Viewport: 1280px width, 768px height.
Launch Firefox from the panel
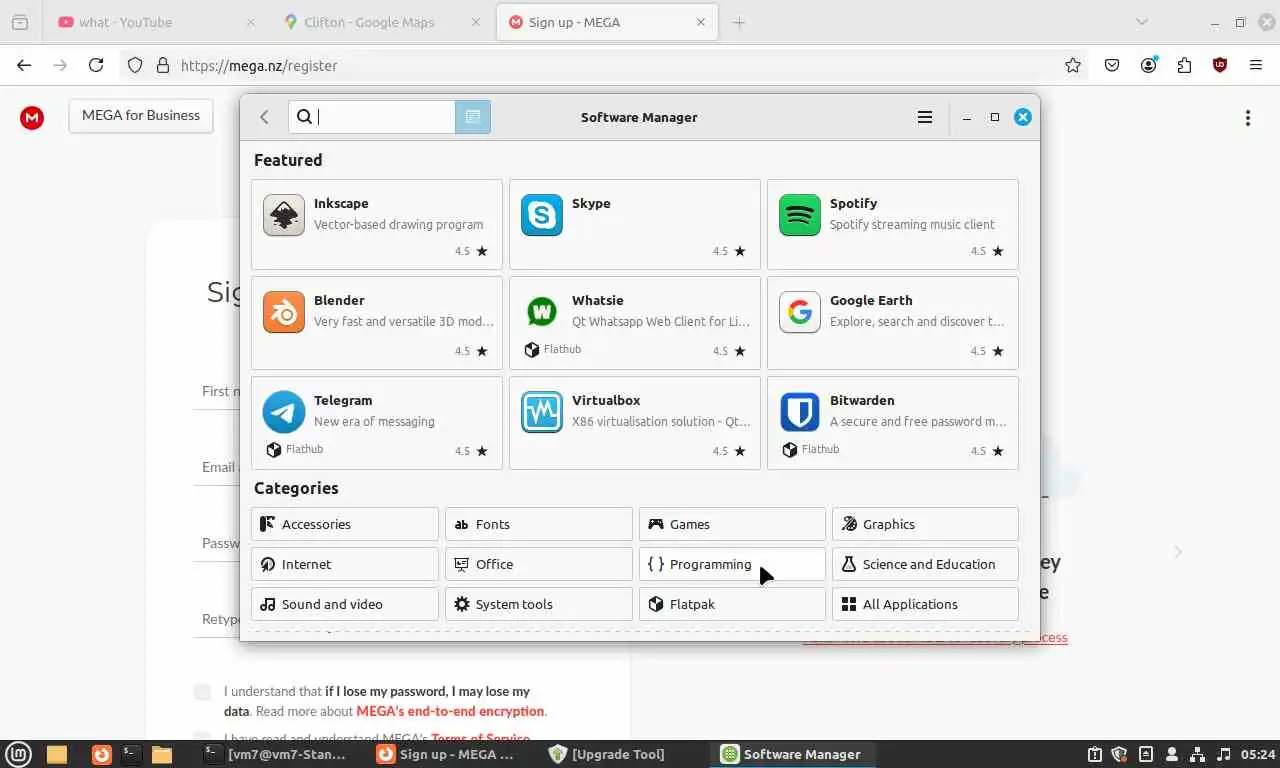tap(101, 754)
